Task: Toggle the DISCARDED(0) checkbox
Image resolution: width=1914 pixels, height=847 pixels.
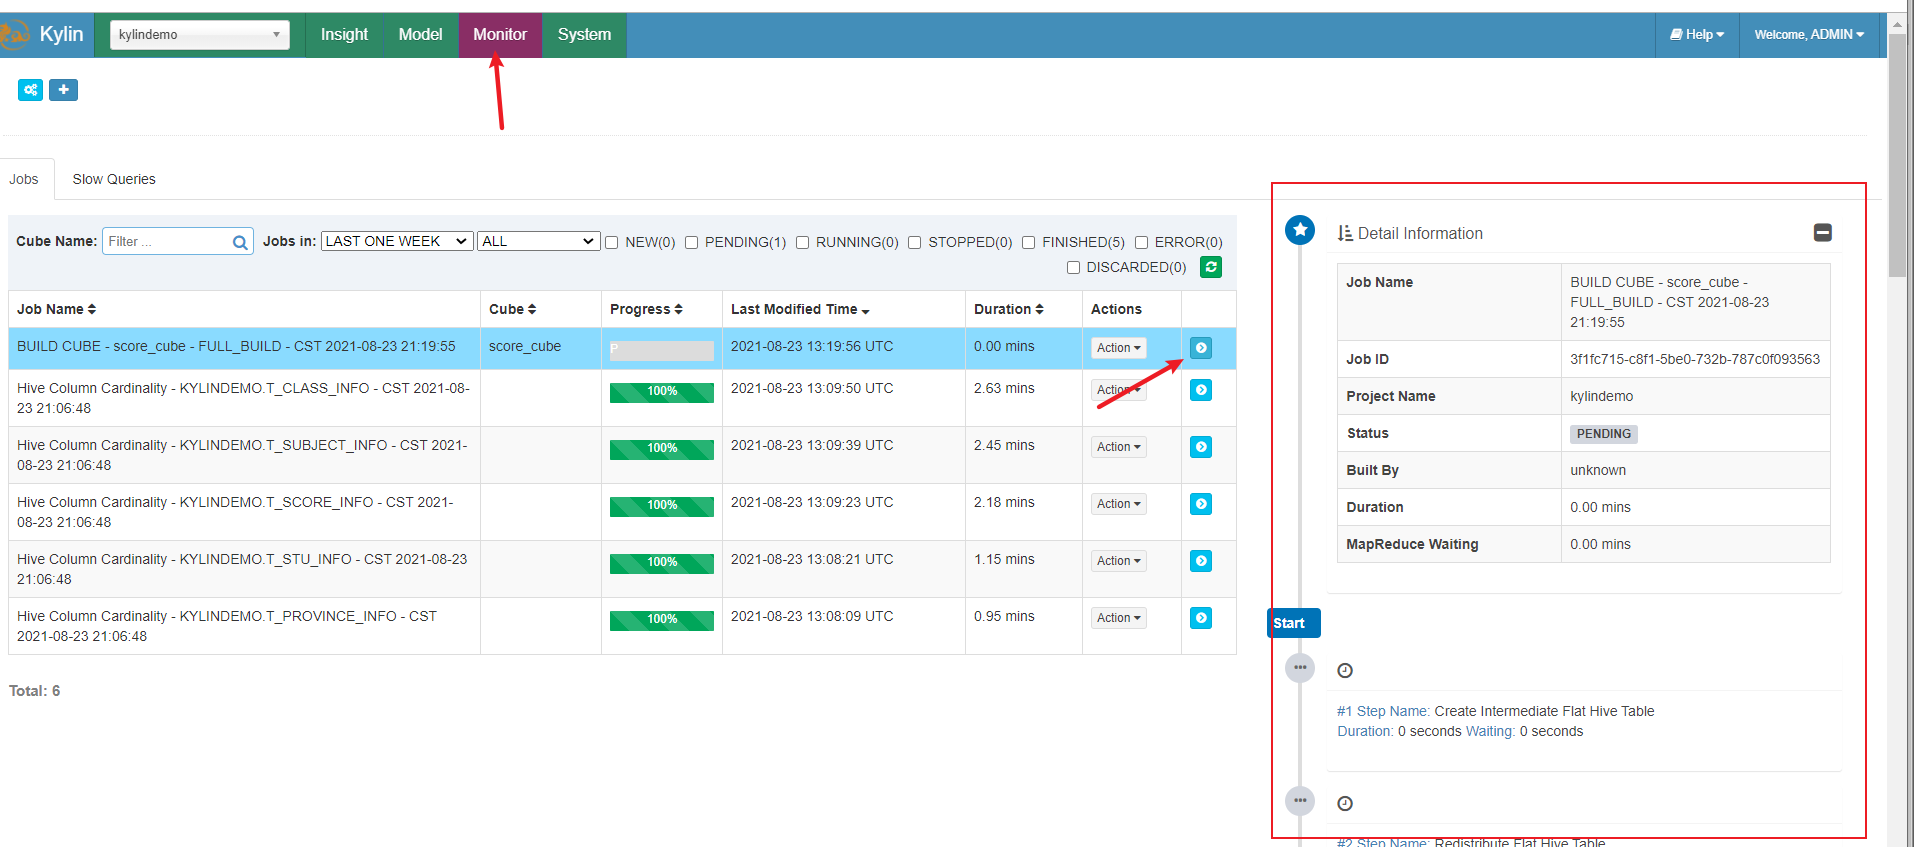Action: point(1073,267)
